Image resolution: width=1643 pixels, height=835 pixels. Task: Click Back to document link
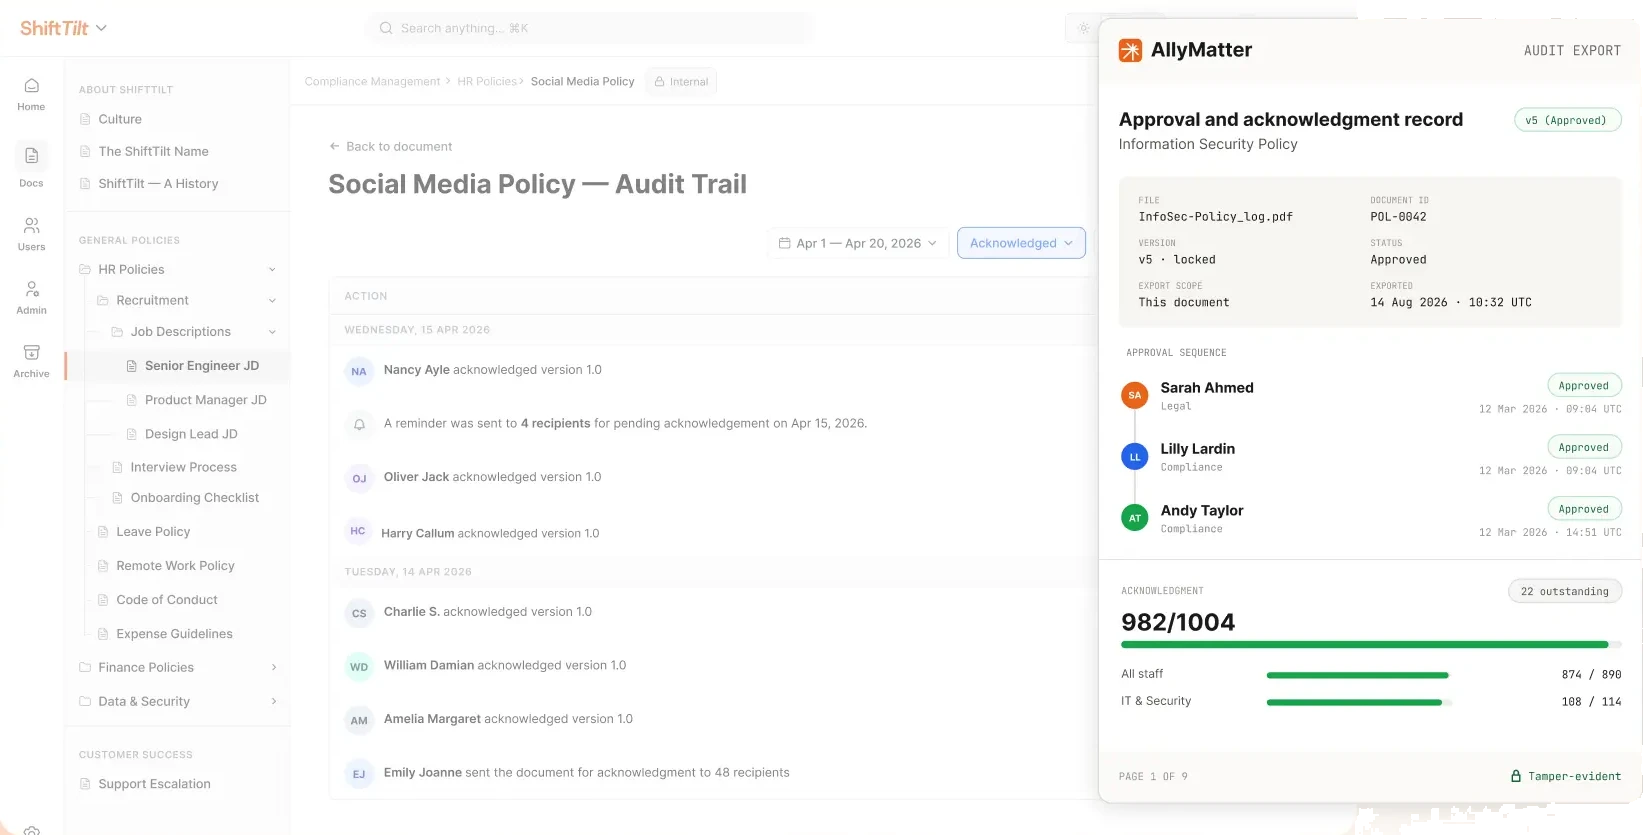(391, 147)
